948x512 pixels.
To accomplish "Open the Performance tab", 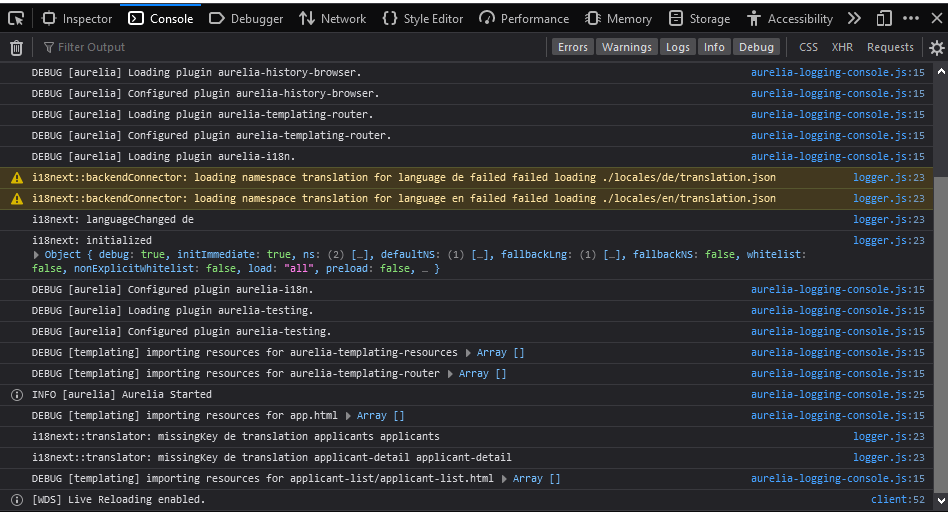I will (x=524, y=19).
